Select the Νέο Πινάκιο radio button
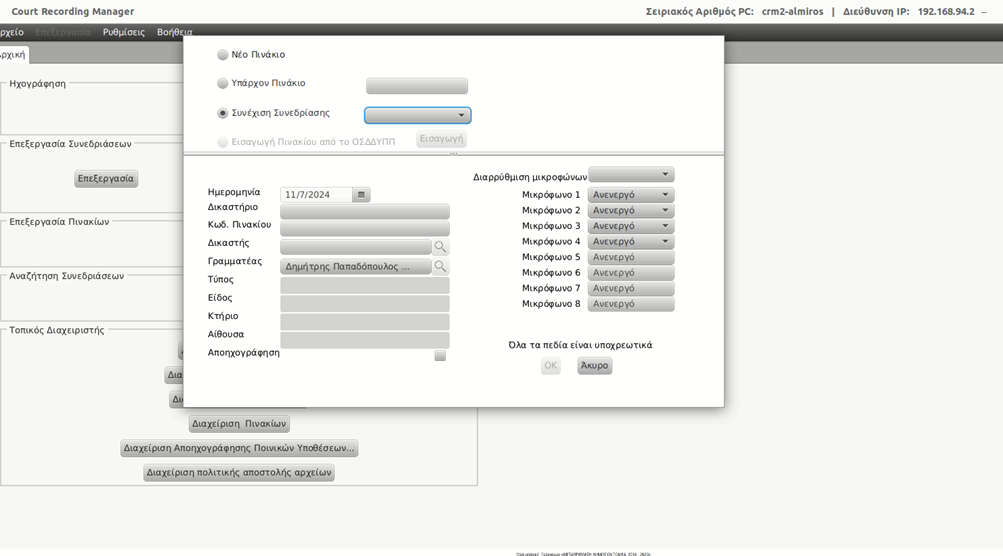The width and height of the screenshot is (1003, 556). tap(223, 55)
